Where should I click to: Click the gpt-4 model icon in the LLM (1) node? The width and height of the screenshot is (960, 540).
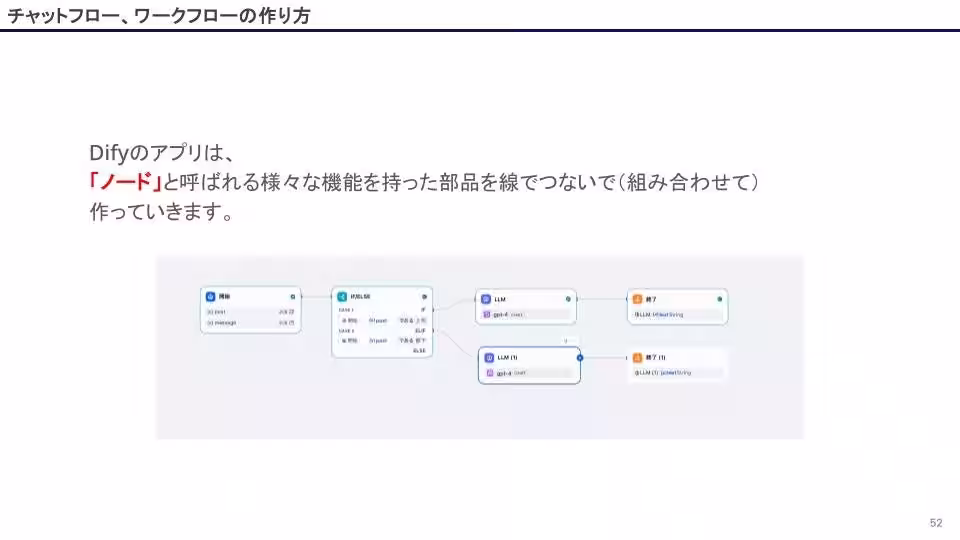(490, 373)
